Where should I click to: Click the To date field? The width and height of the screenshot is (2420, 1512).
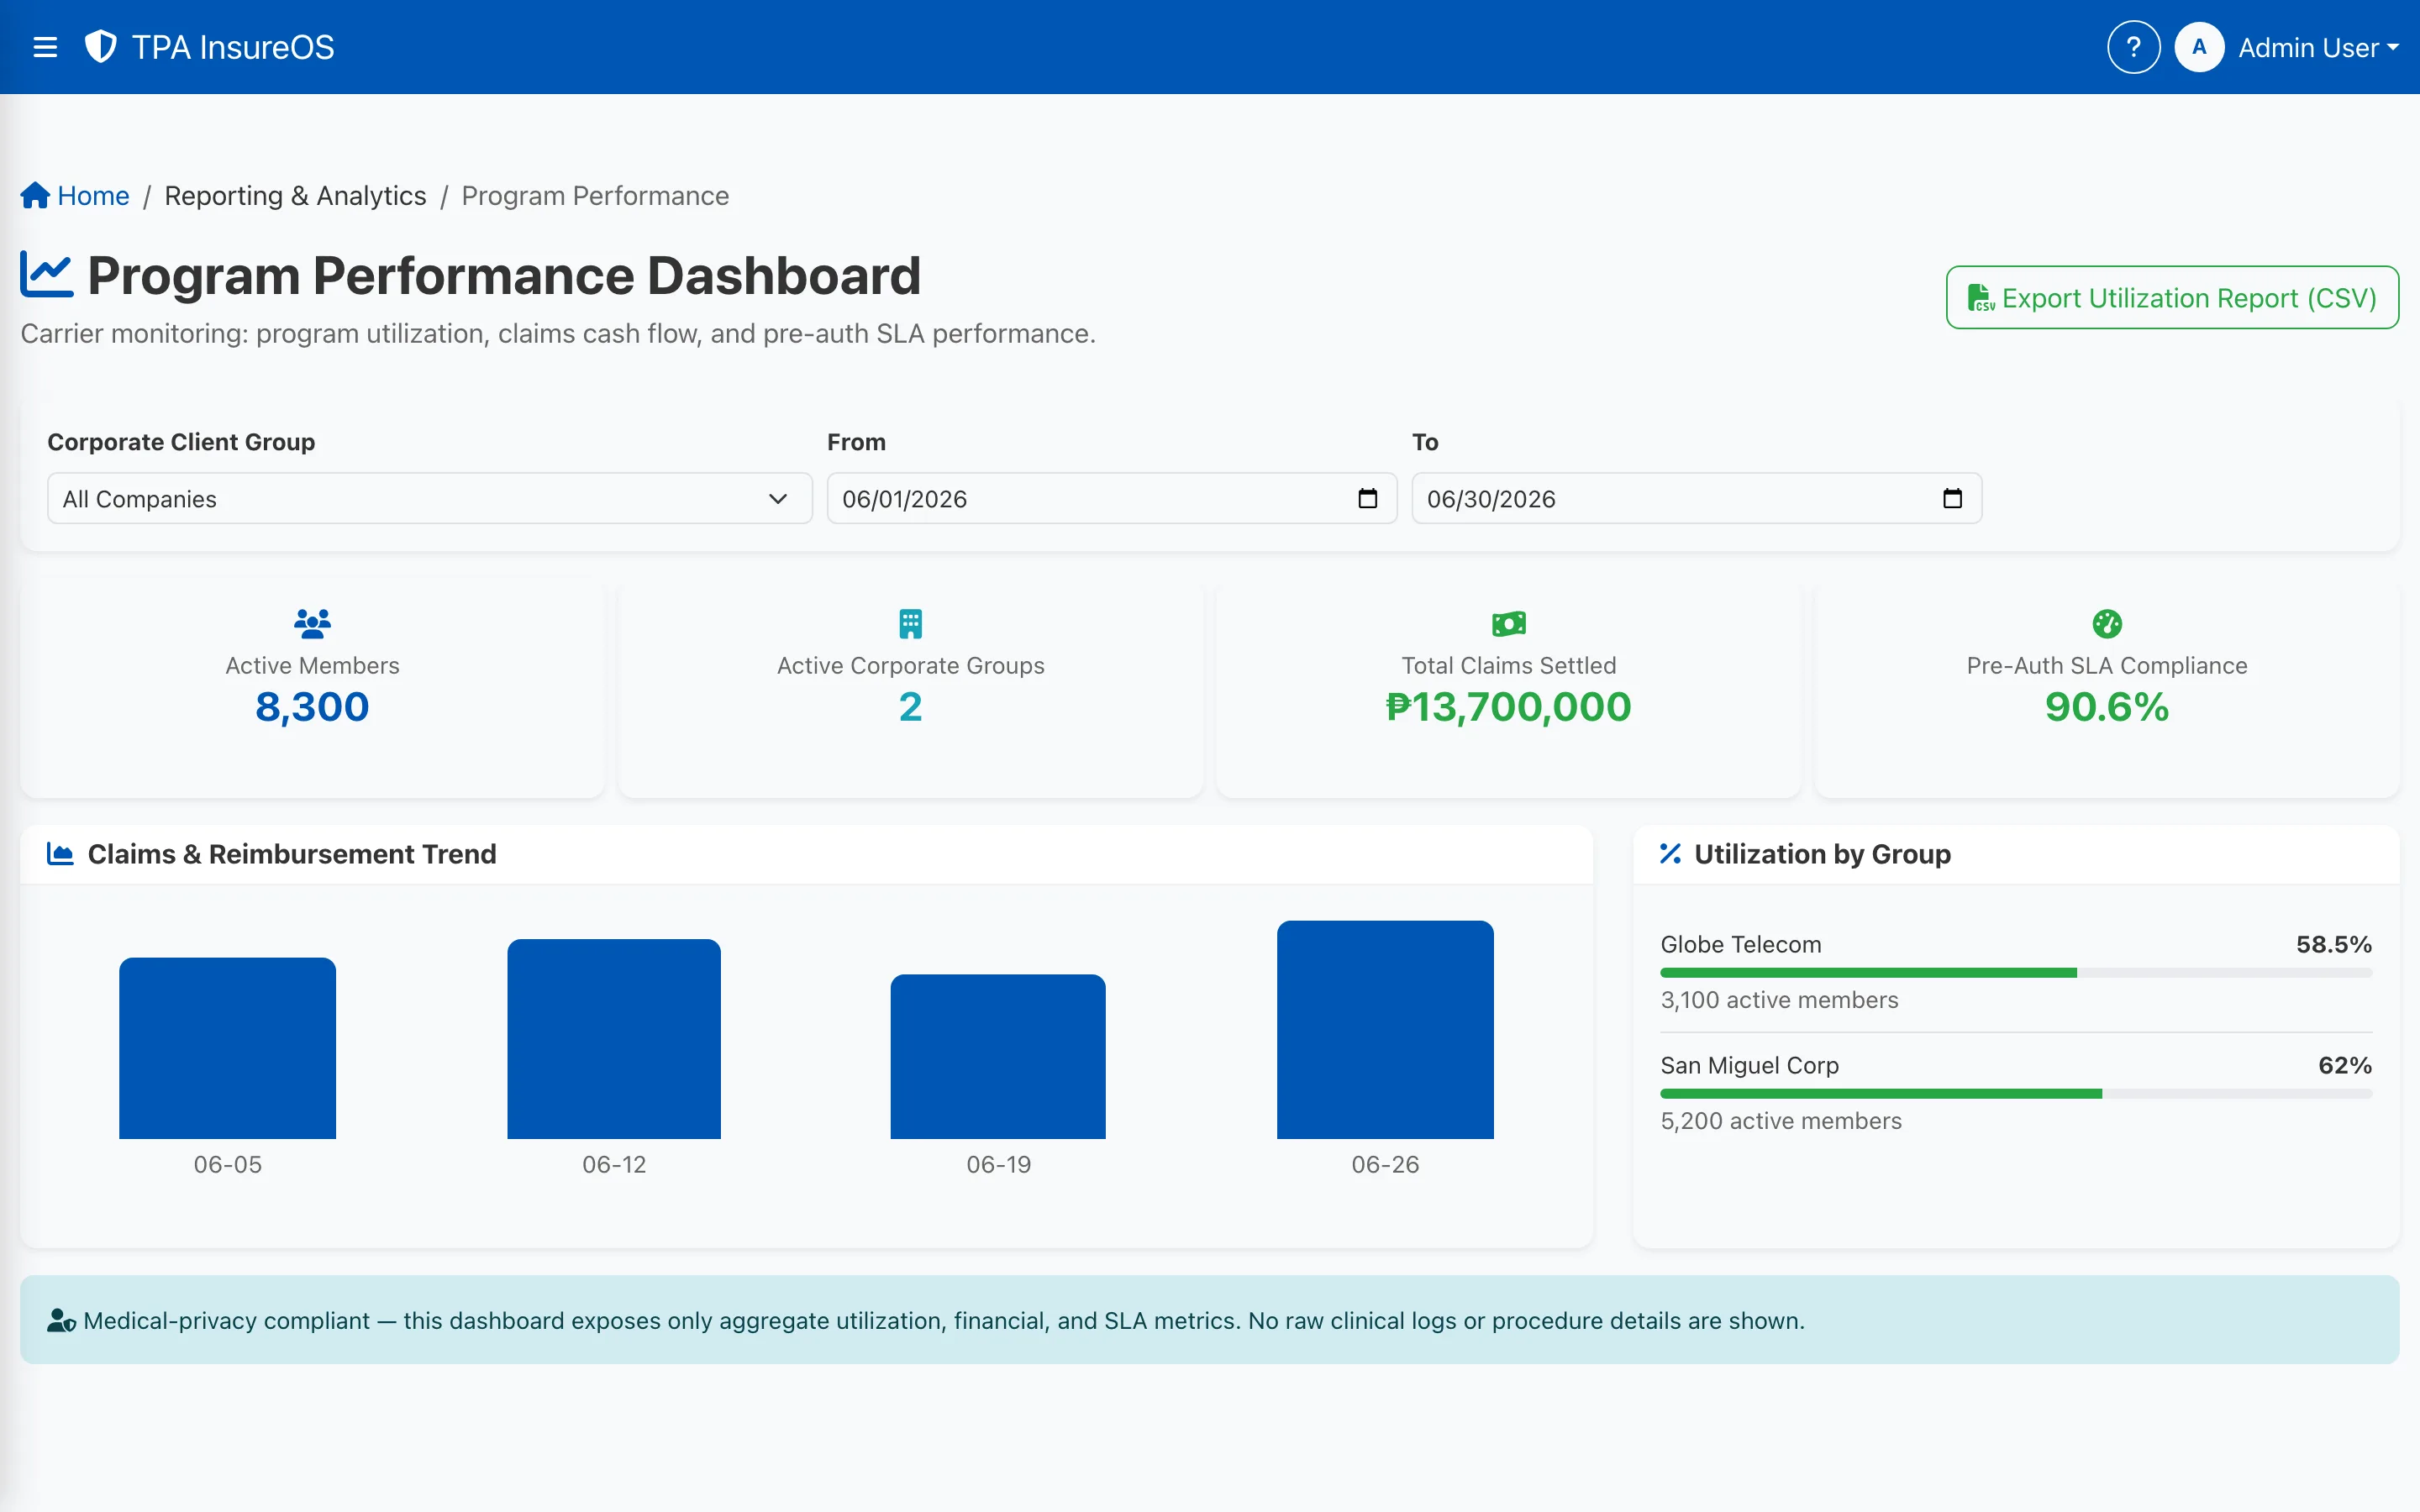1696,498
